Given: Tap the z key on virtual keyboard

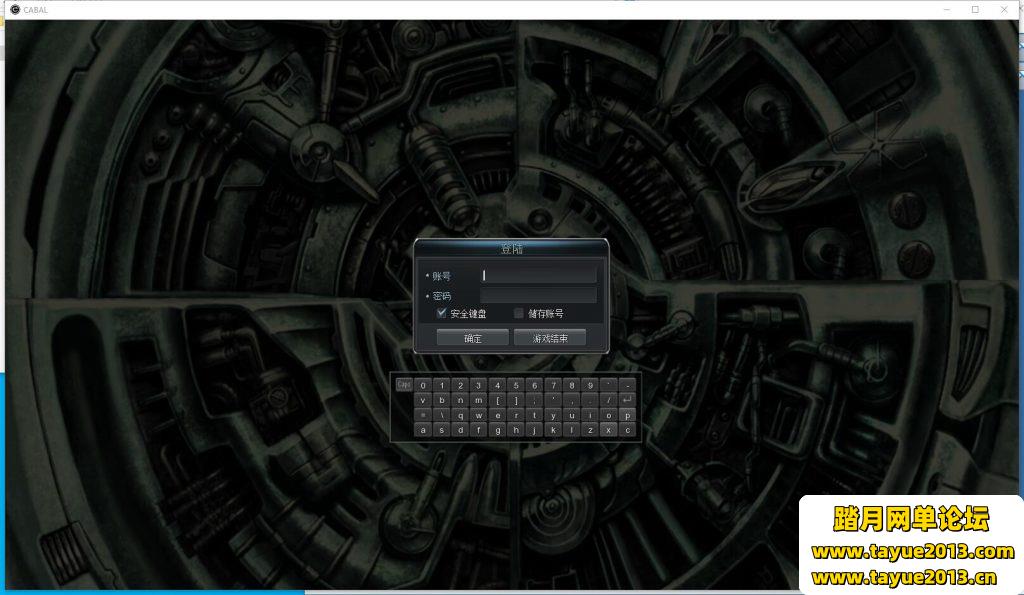Looking at the screenshot, I should tap(590, 430).
